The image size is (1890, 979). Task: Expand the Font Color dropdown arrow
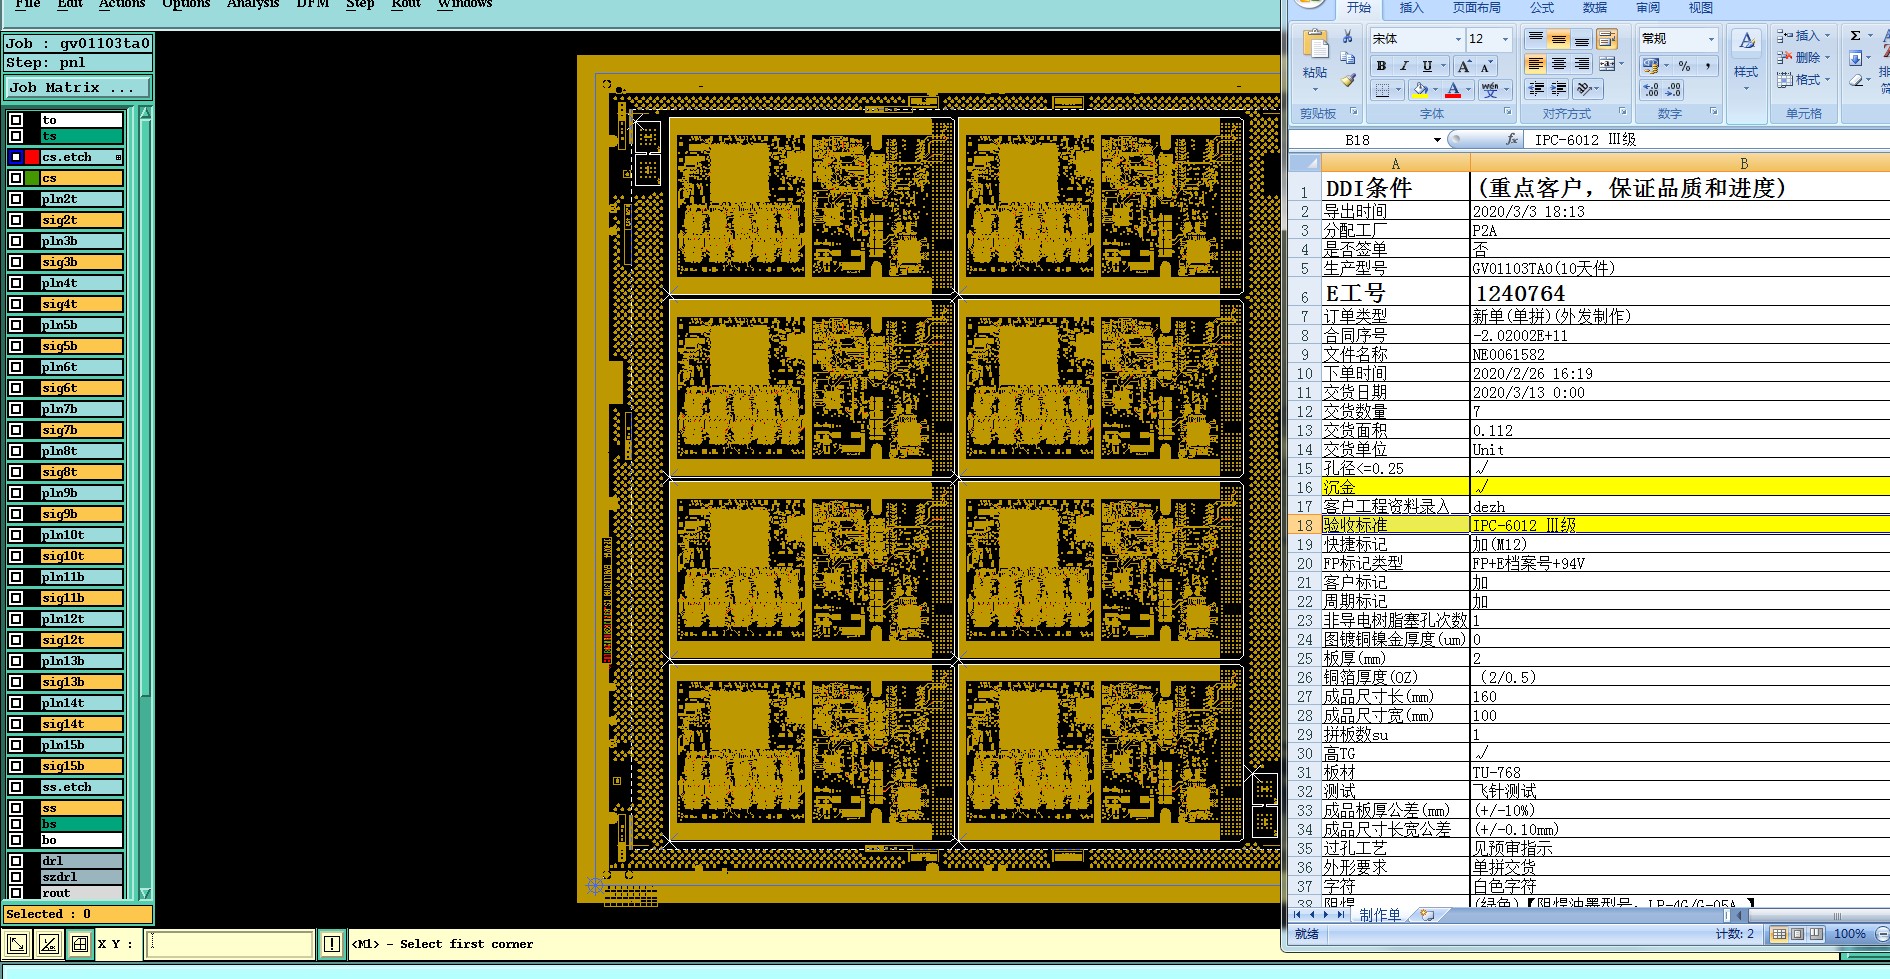tap(1468, 90)
